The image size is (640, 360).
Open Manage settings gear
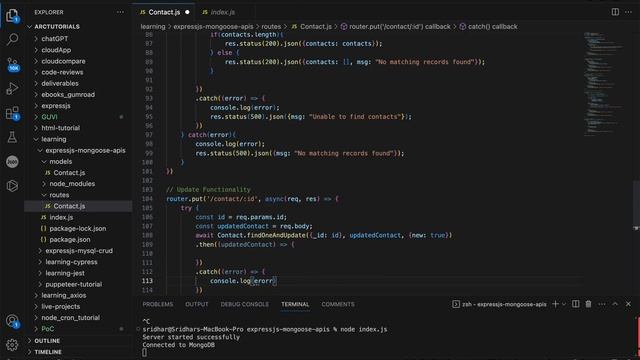pos(12,345)
